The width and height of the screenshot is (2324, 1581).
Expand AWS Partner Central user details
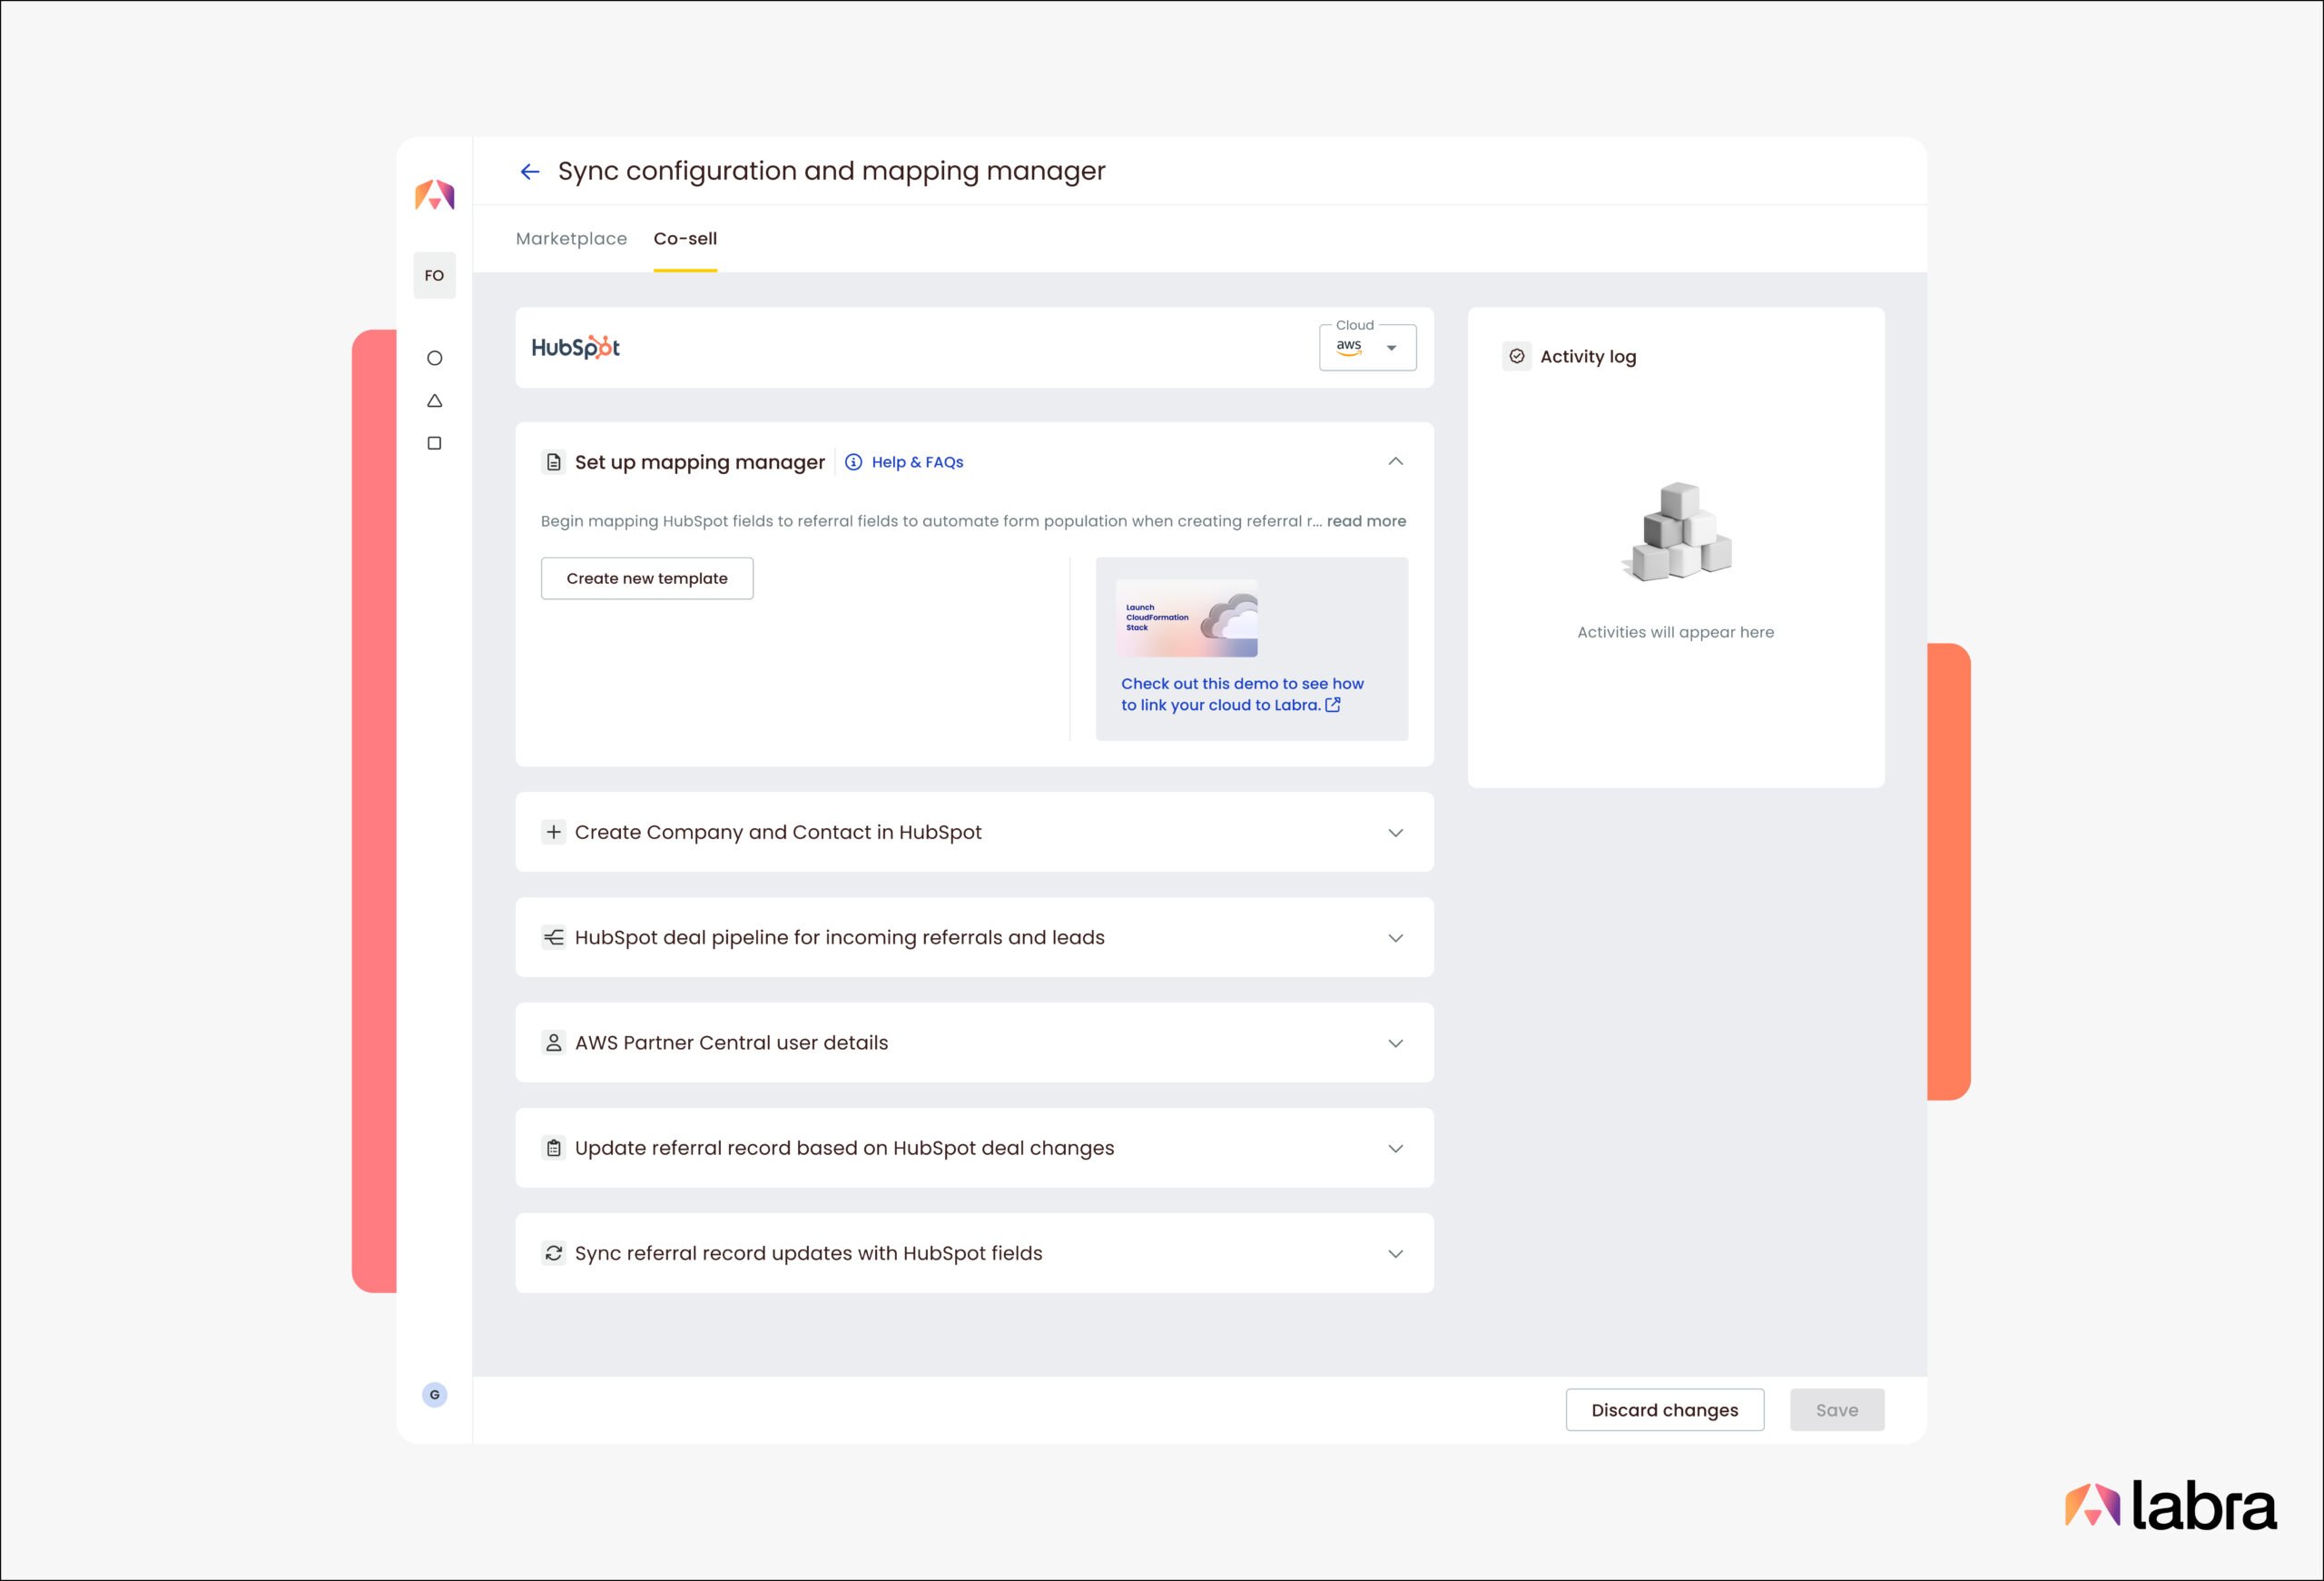1395,1042
